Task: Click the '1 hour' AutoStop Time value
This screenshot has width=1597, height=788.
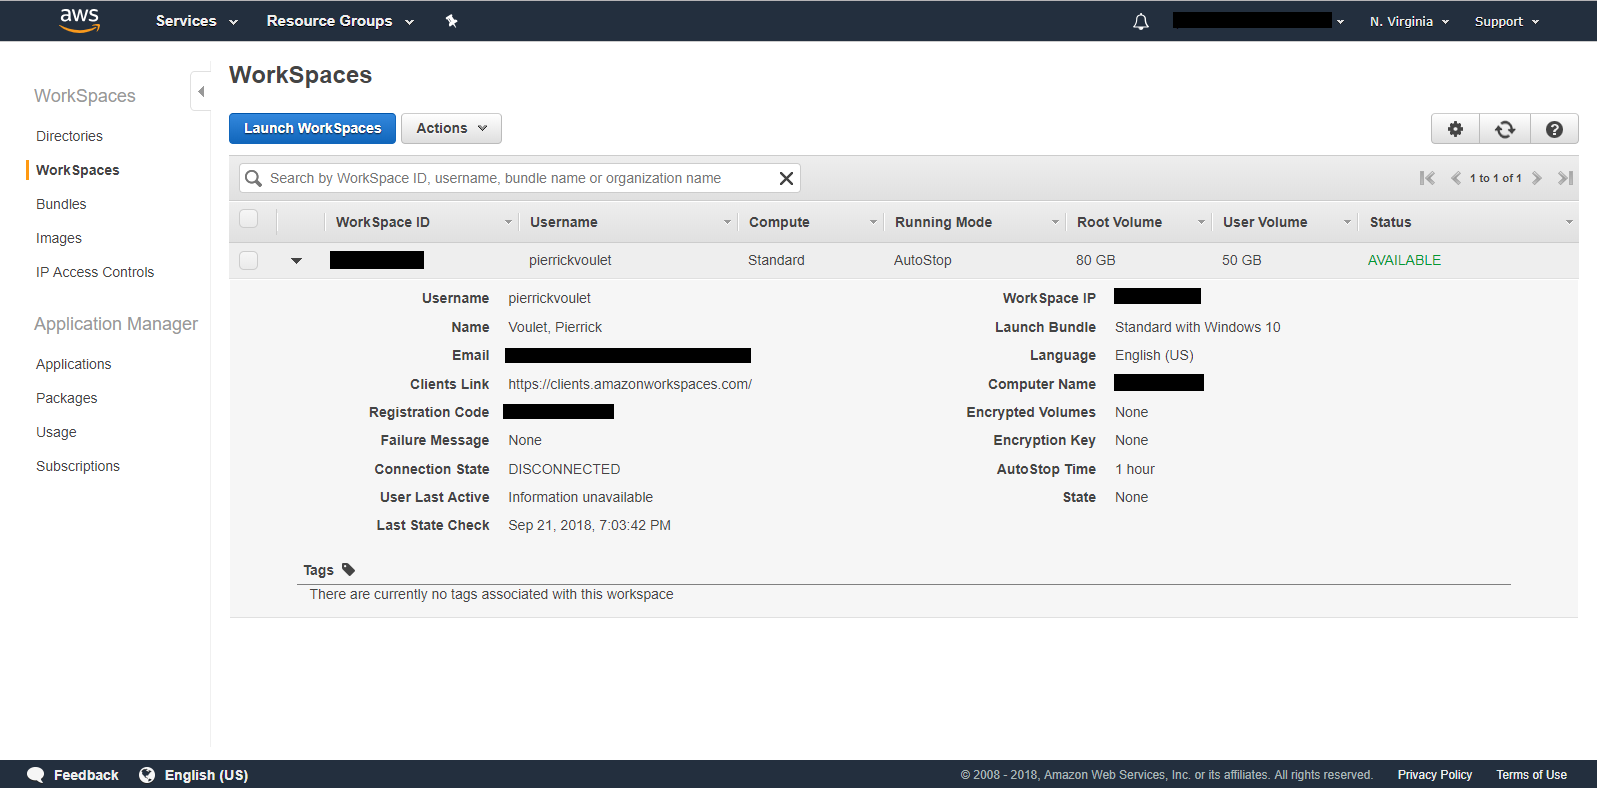Action: [1135, 469]
